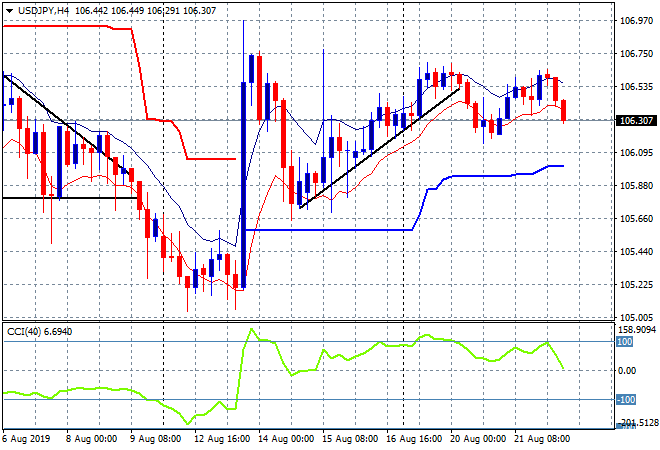Click the CCI(40) 6.6940 indicator label
The height and width of the screenshot is (450, 660).
tap(40, 332)
